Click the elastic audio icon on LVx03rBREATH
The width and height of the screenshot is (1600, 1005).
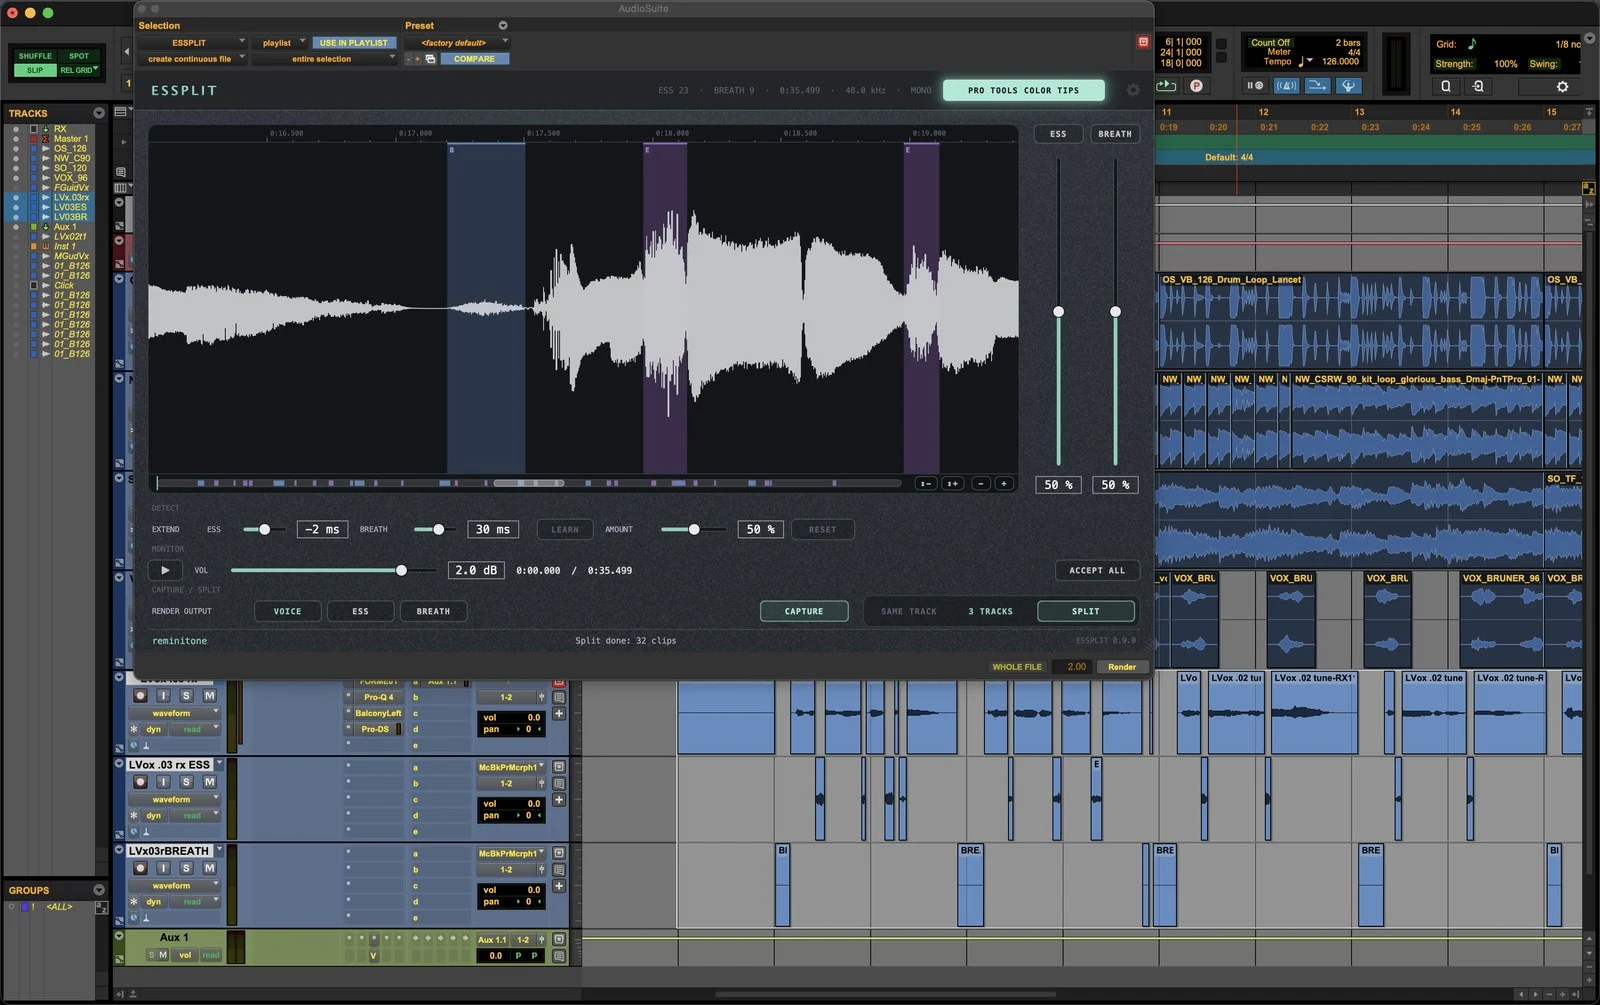tap(134, 917)
